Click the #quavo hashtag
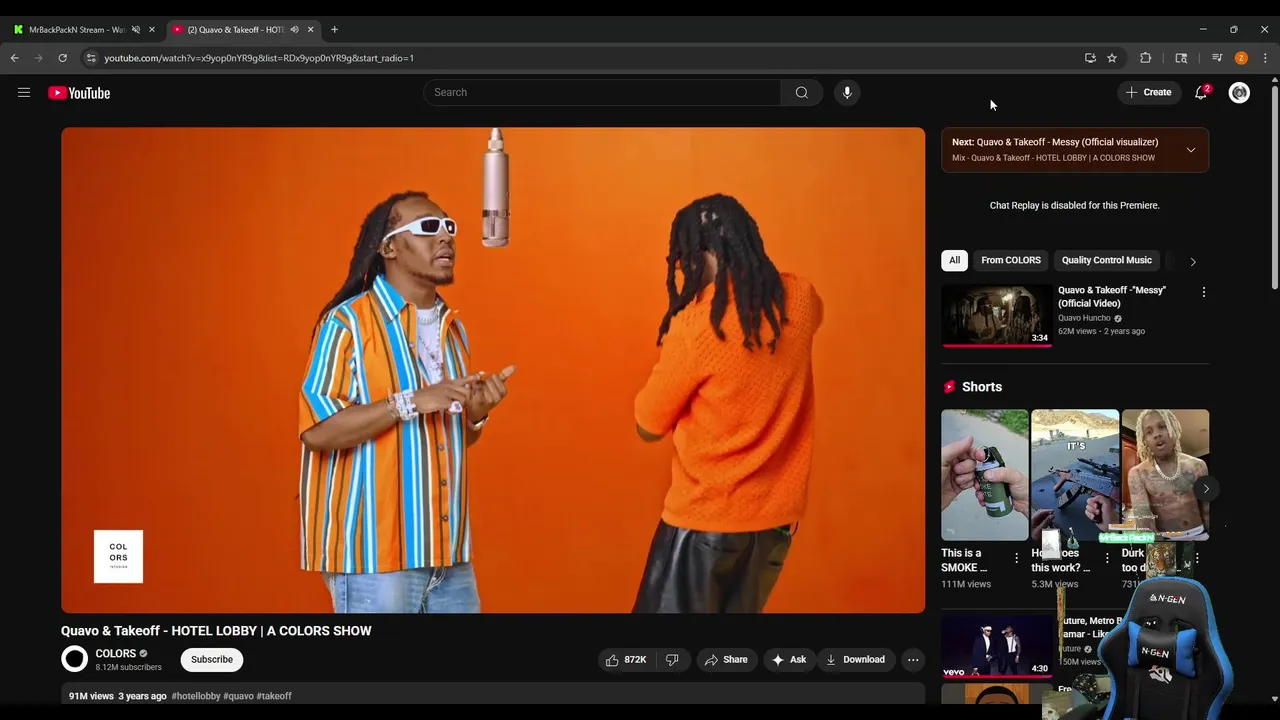1280x720 pixels. point(238,696)
